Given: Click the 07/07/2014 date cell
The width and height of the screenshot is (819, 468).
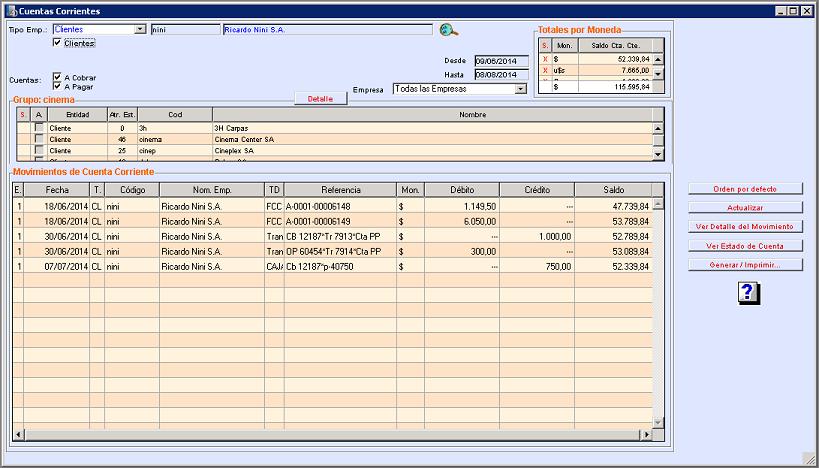Looking at the screenshot, I should point(56,267).
